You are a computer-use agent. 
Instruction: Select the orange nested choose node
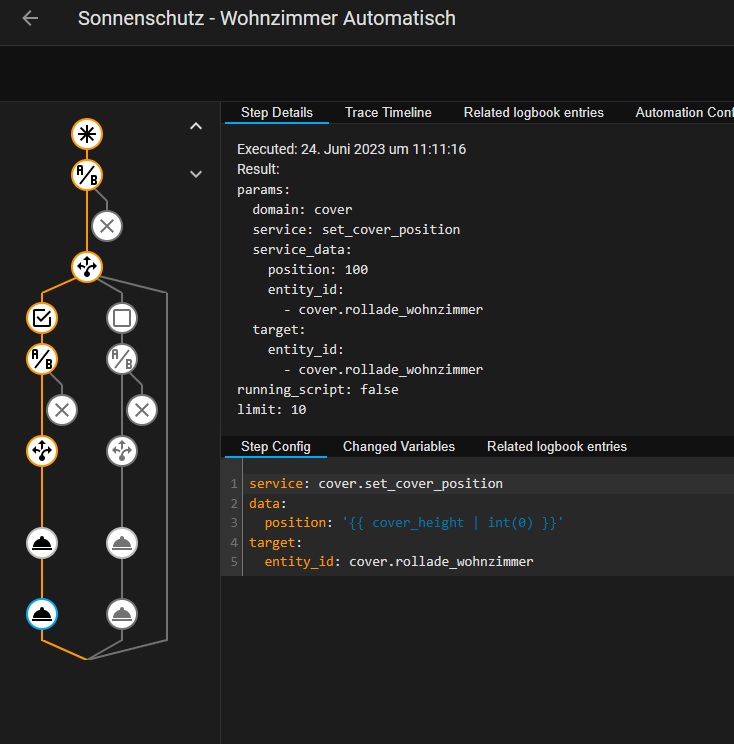[42, 451]
